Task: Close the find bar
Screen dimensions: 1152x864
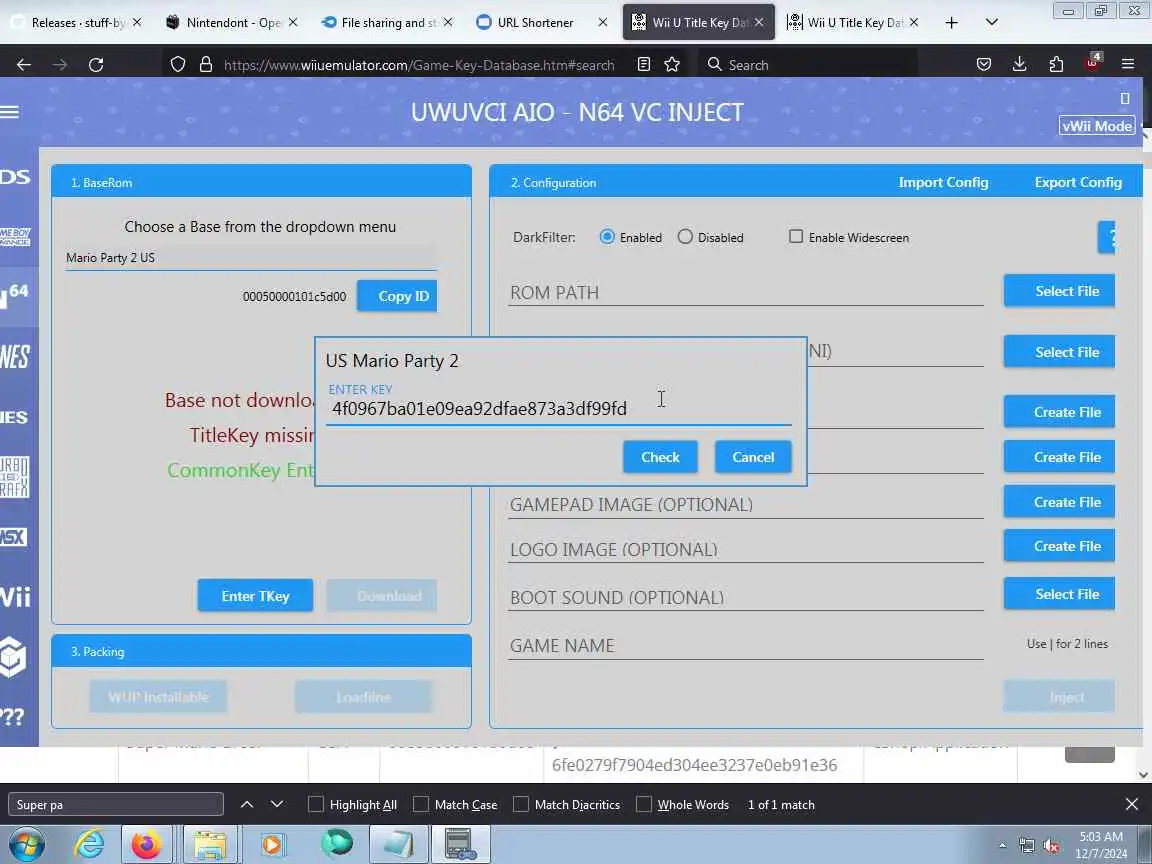Action: (1131, 804)
